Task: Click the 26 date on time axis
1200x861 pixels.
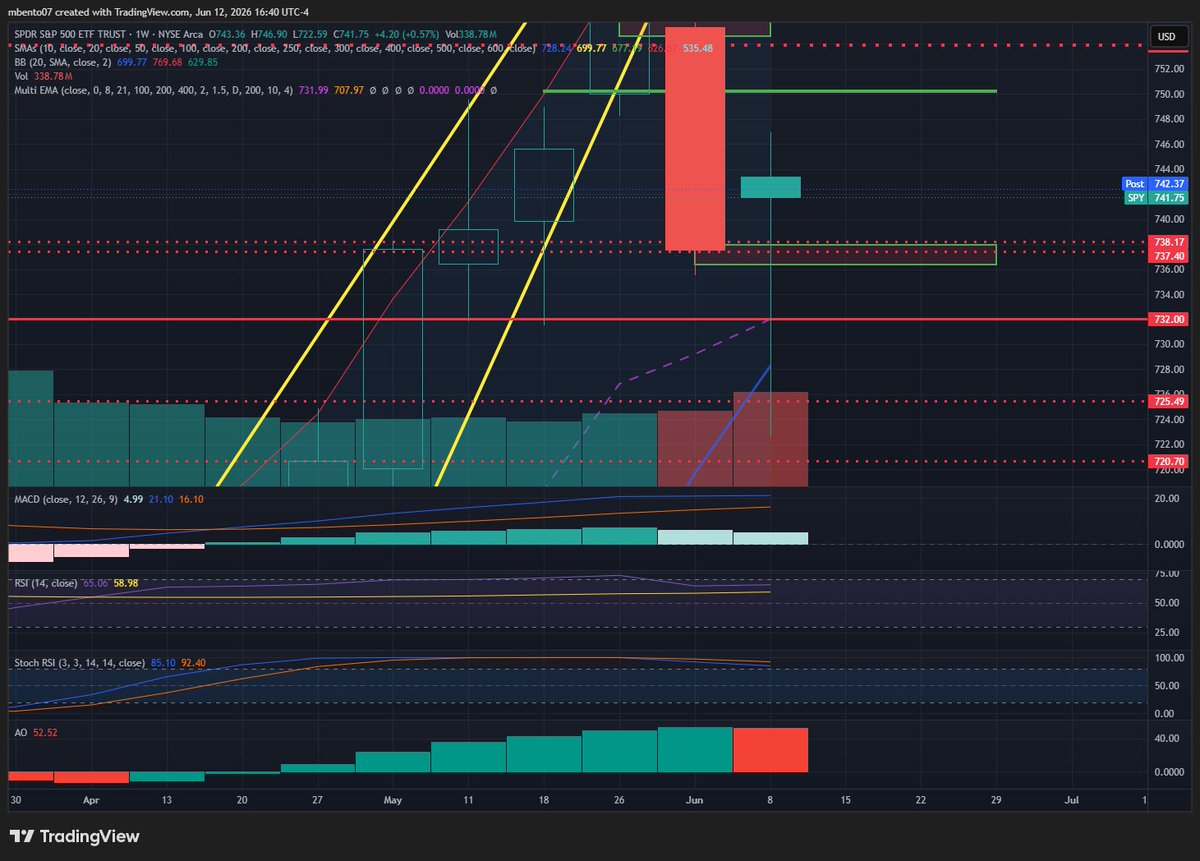Action: [619, 801]
